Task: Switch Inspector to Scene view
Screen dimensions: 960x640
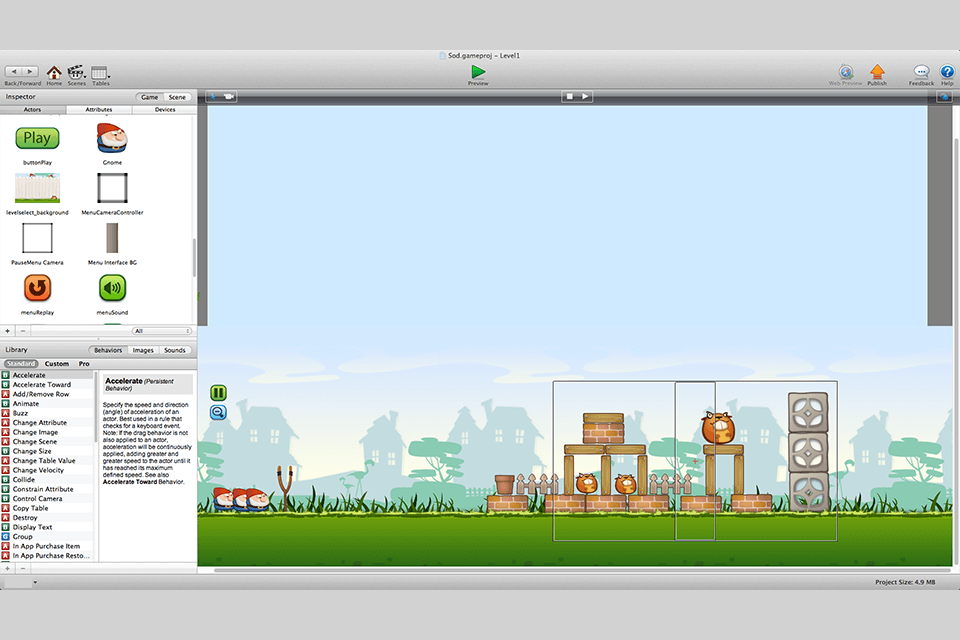Action: [177, 97]
